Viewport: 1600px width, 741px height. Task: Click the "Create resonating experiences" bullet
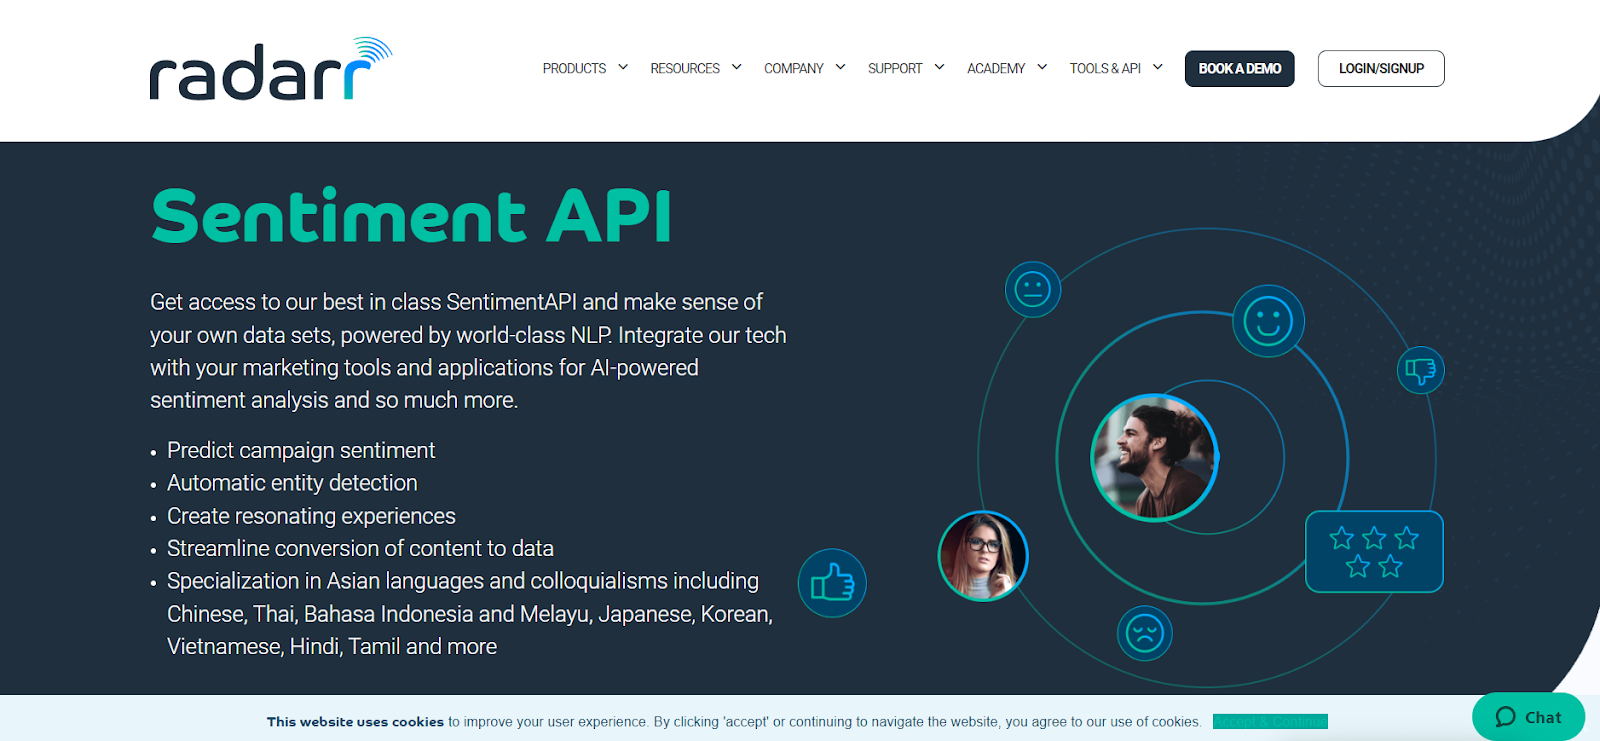(x=311, y=516)
